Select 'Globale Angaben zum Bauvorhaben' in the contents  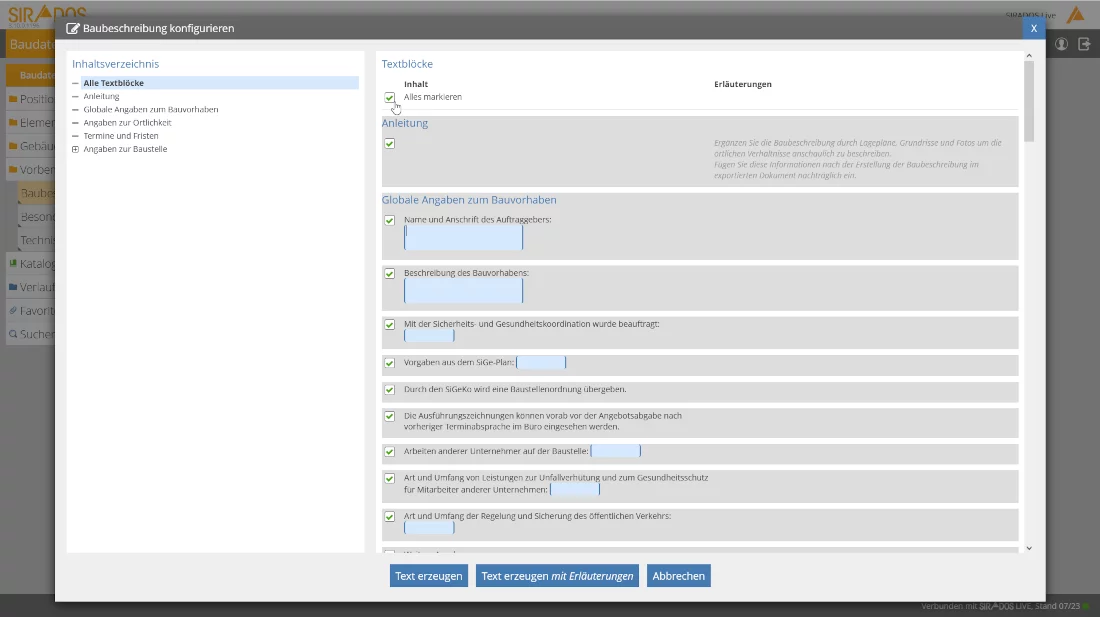(x=150, y=110)
